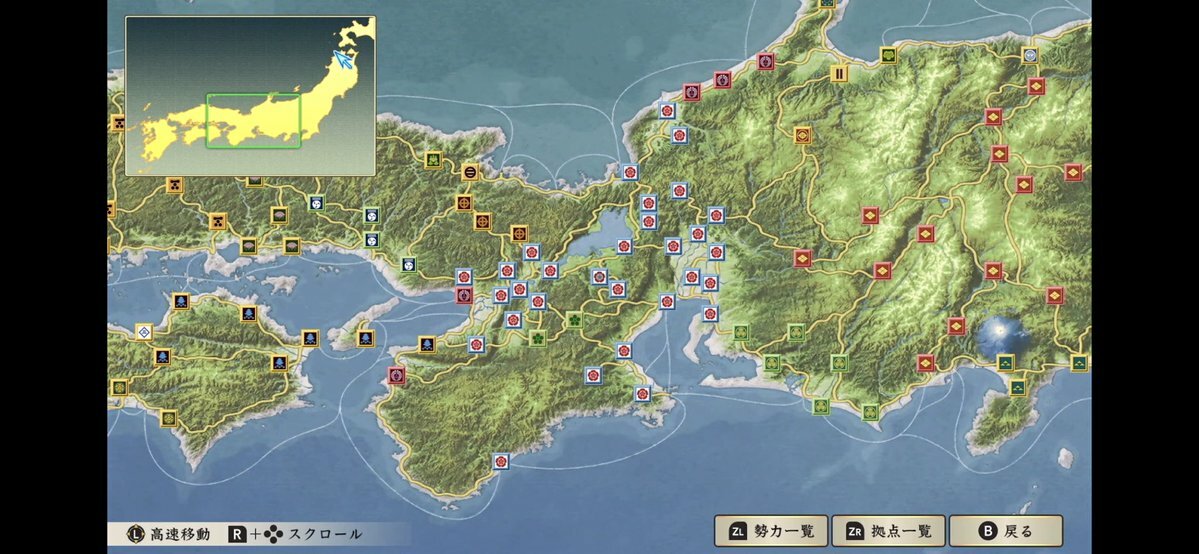Image resolution: width=1199 pixels, height=554 pixels.
Task: Select green leaf-crest castle beside striped-circle castle
Action: click(433, 159)
